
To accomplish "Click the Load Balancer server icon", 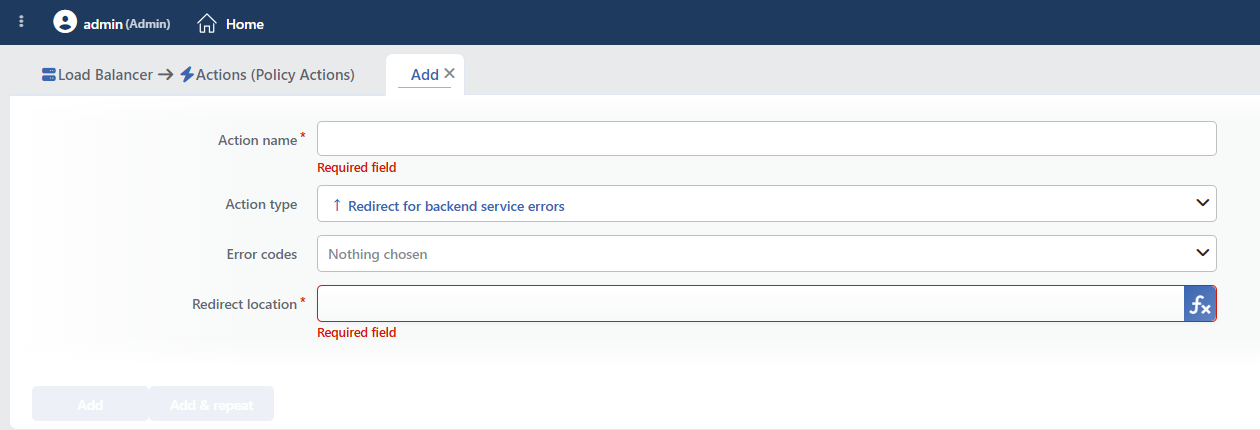I will (49, 74).
